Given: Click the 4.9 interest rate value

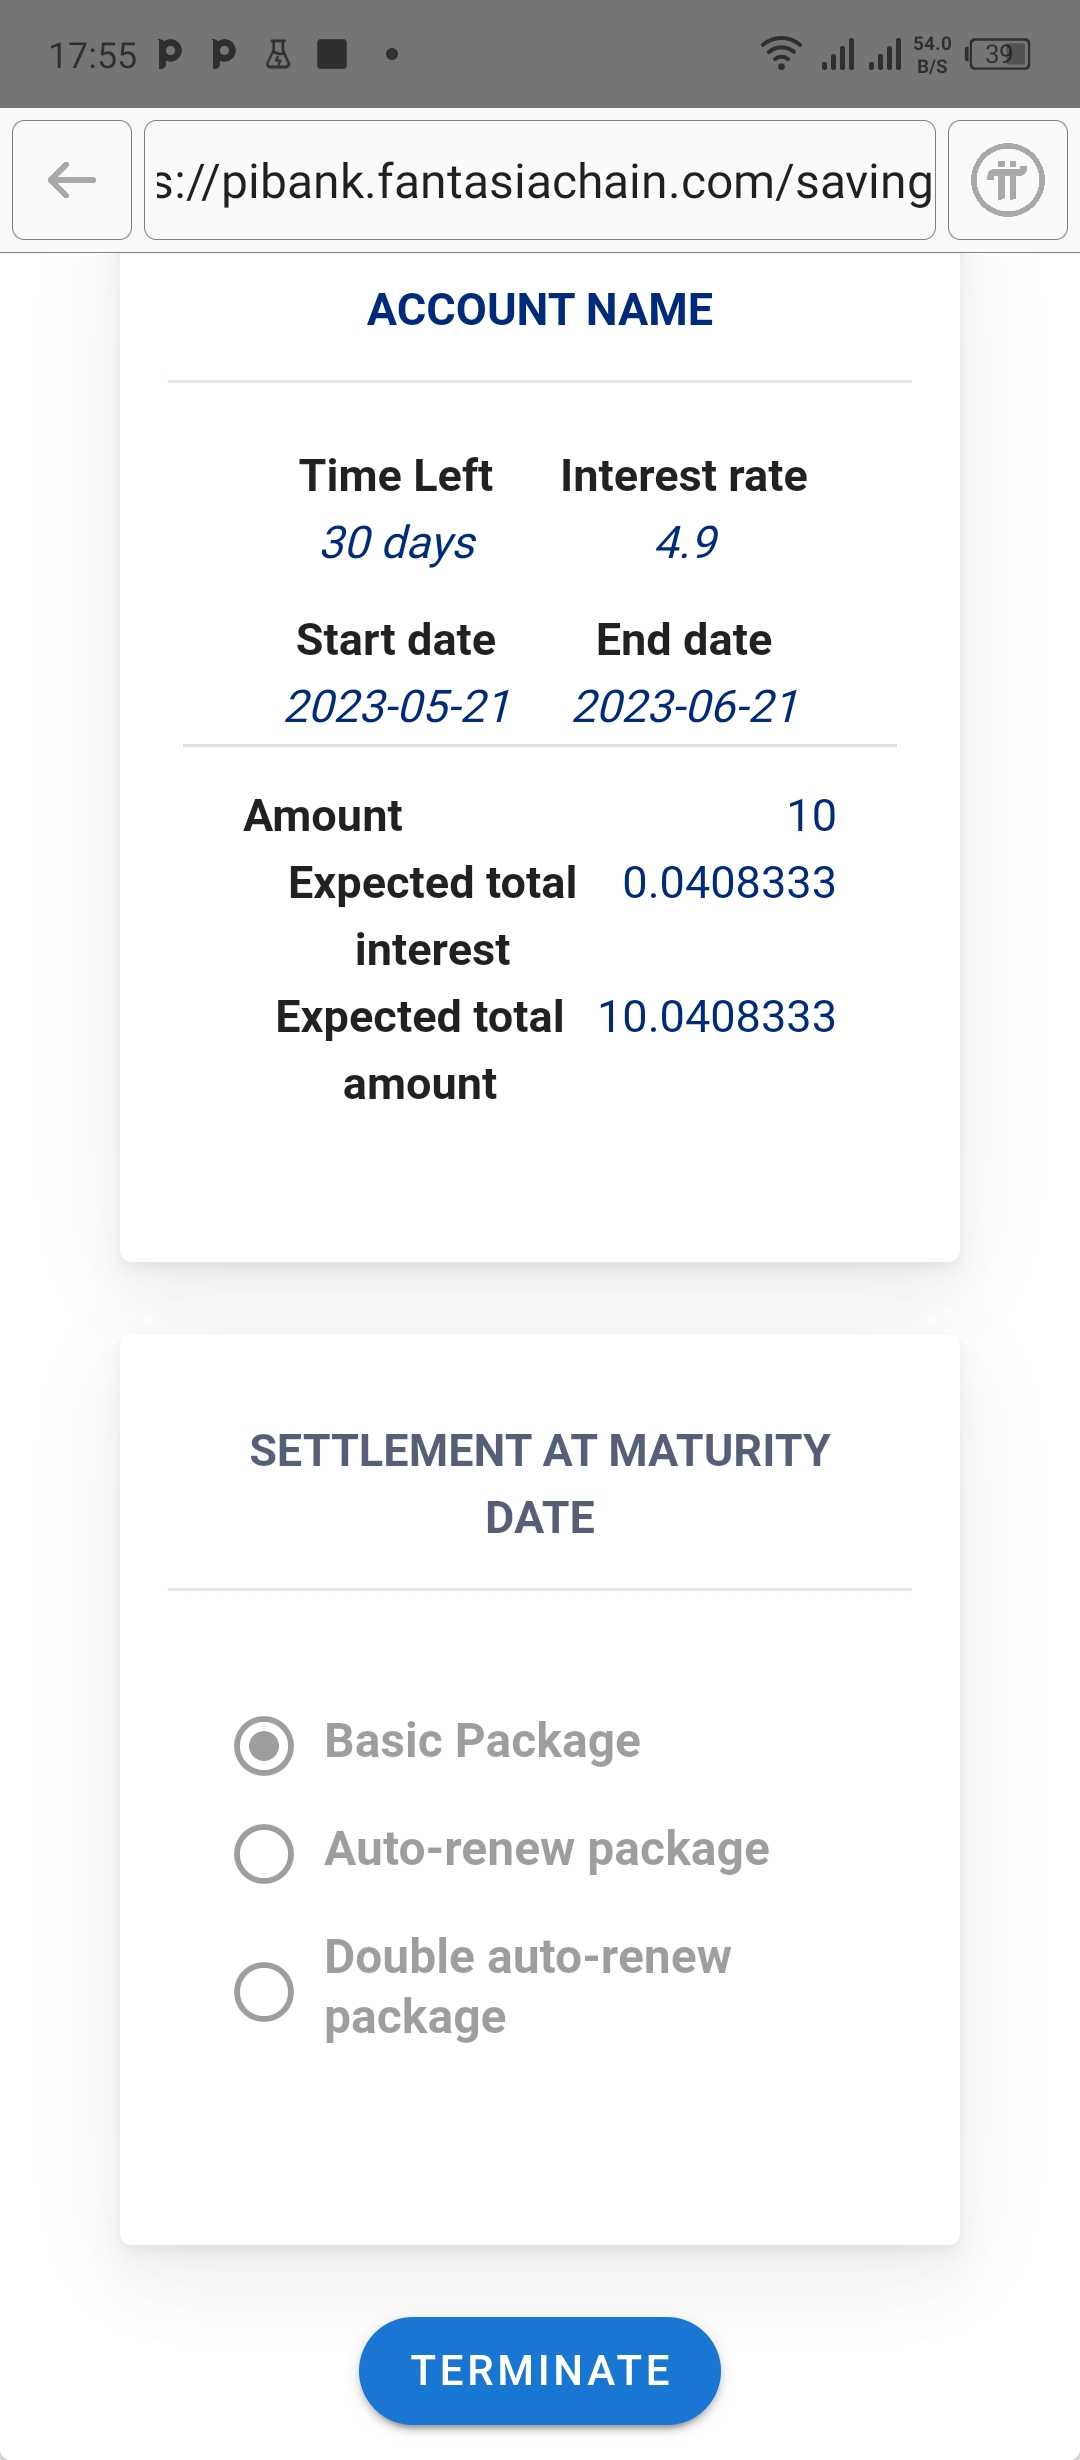Looking at the screenshot, I should click(x=686, y=543).
